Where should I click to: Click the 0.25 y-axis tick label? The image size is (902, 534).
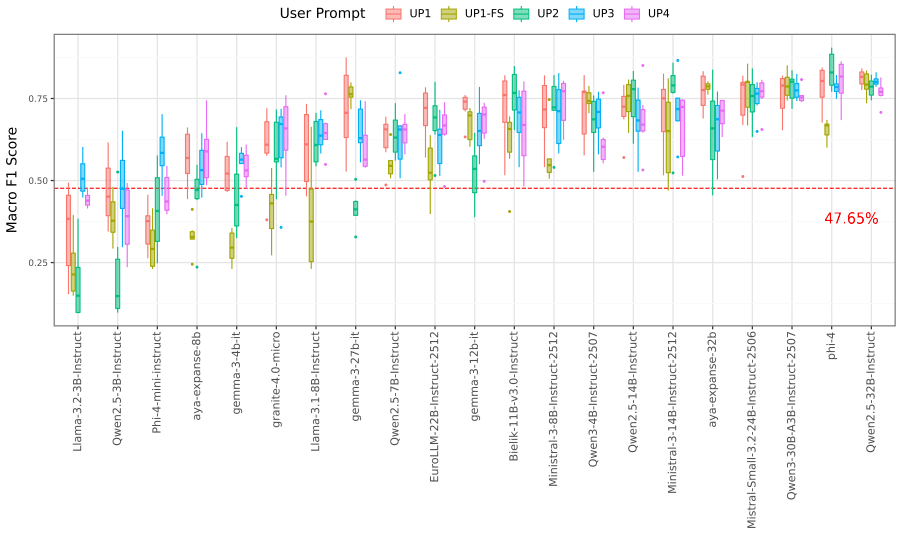click(39, 263)
